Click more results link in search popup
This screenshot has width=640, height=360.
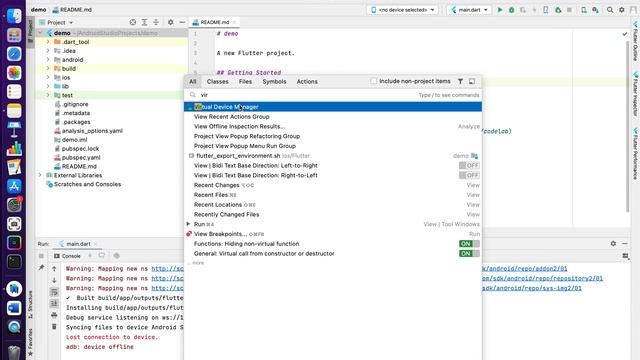coord(197,263)
